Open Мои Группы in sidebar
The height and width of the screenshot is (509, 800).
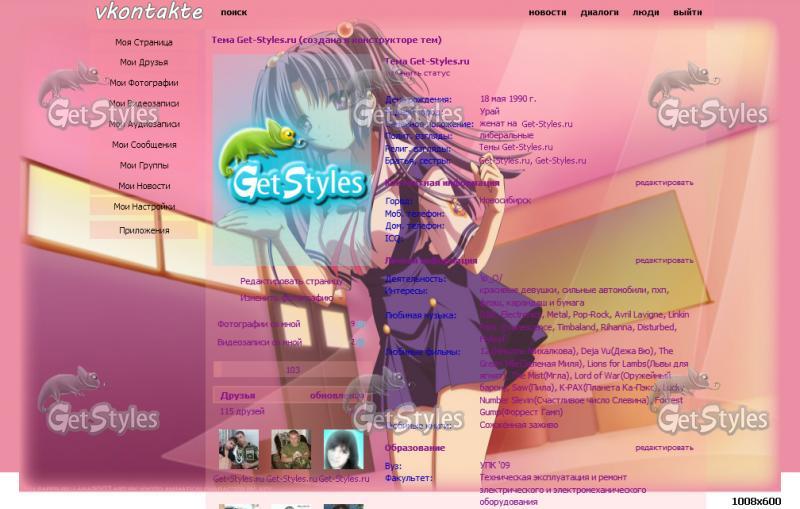pos(144,165)
